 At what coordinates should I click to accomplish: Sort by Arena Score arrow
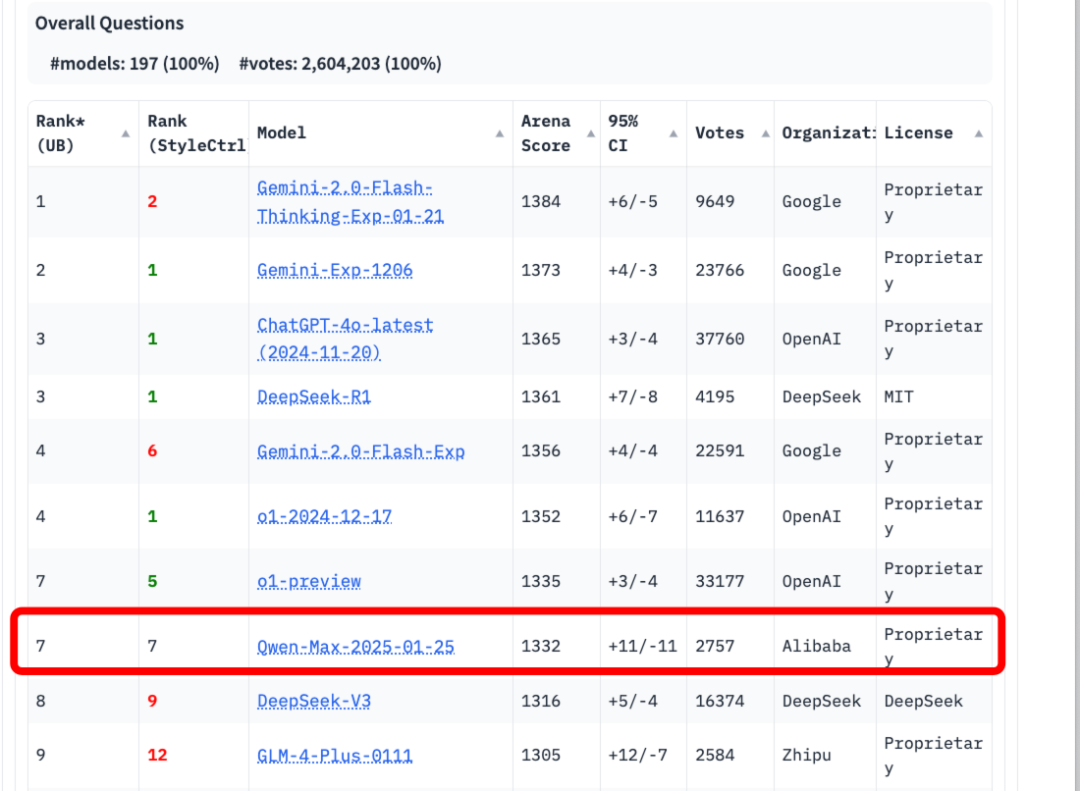pos(590,134)
